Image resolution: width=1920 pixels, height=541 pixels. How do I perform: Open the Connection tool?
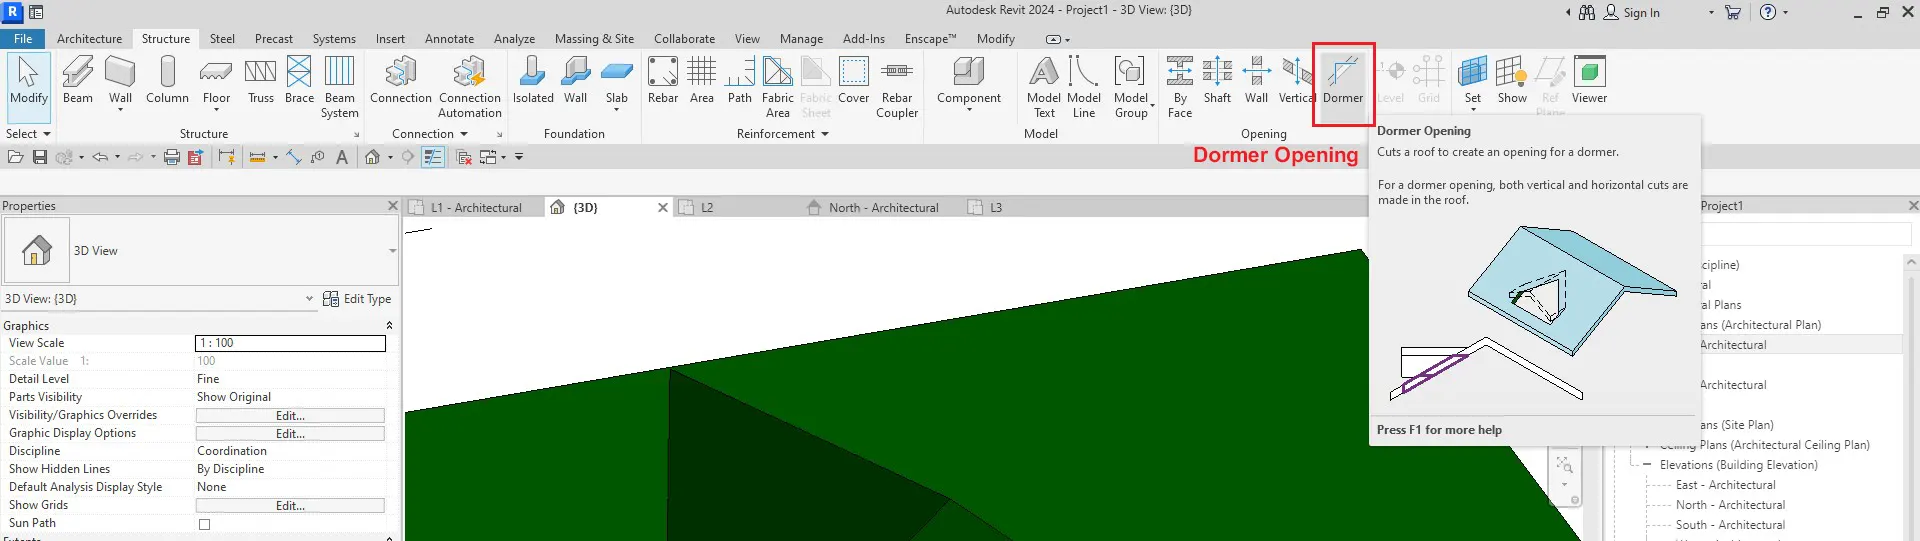[x=400, y=80]
